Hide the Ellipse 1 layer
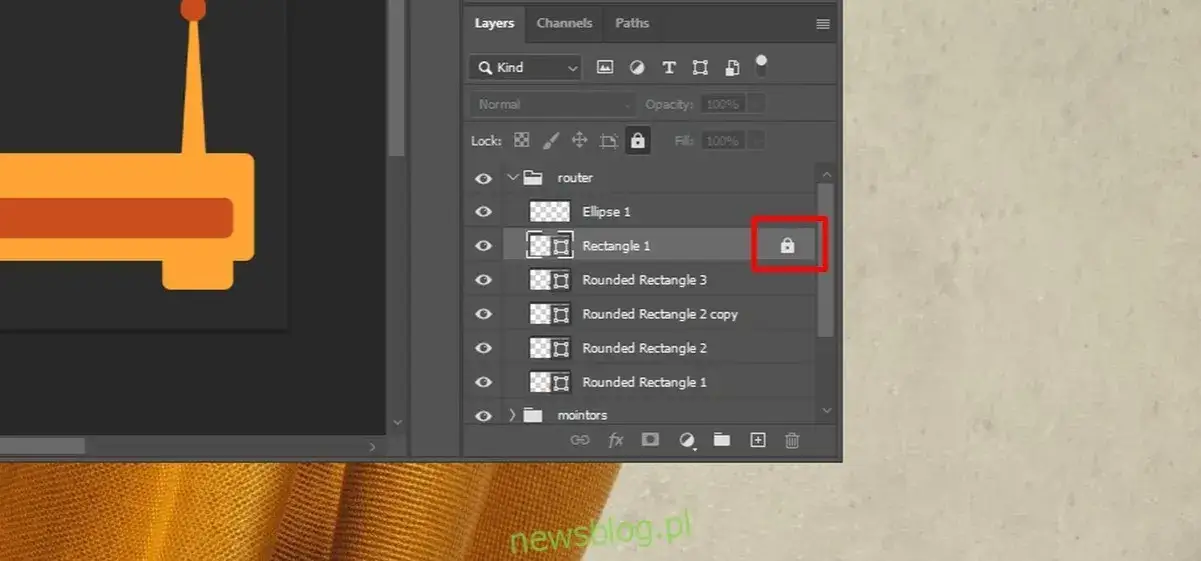The image size is (1201, 561). coord(484,212)
